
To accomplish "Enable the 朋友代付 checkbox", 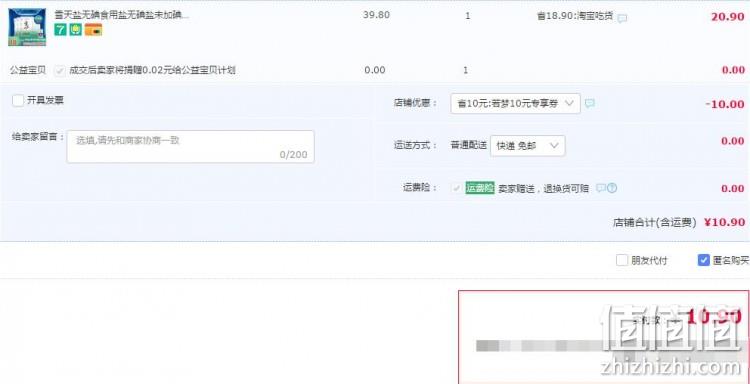I will [622, 260].
